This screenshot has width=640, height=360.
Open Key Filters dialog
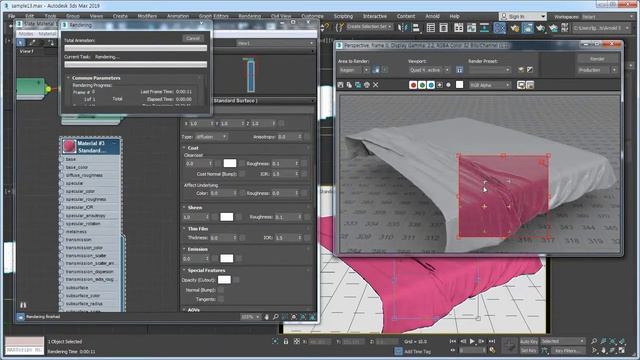[568, 351]
